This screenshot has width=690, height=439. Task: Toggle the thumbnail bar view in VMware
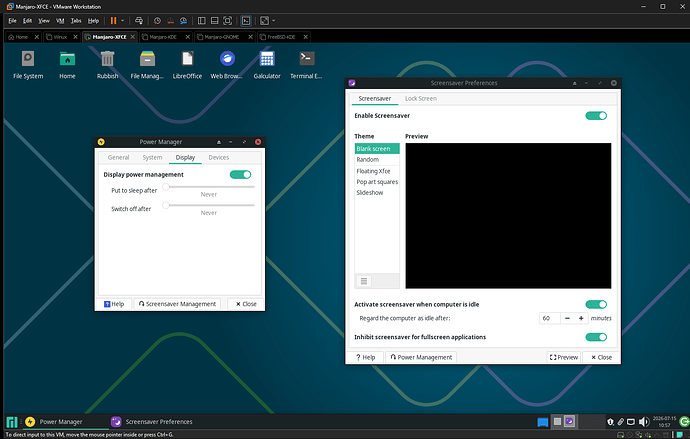point(215,21)
